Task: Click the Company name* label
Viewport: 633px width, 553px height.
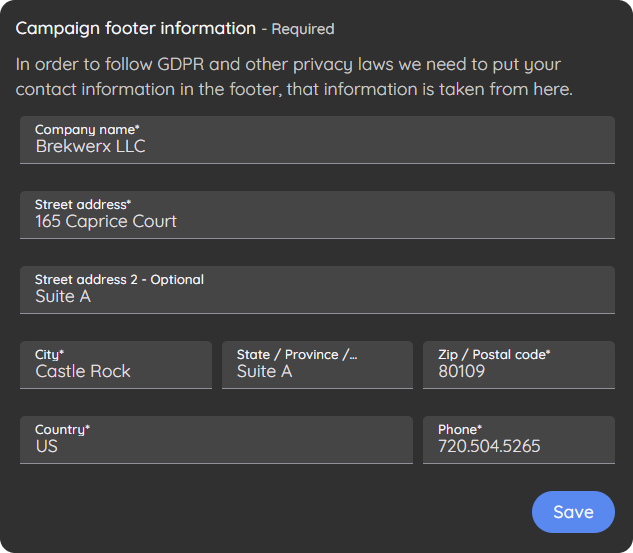Action: pos(87,130)
